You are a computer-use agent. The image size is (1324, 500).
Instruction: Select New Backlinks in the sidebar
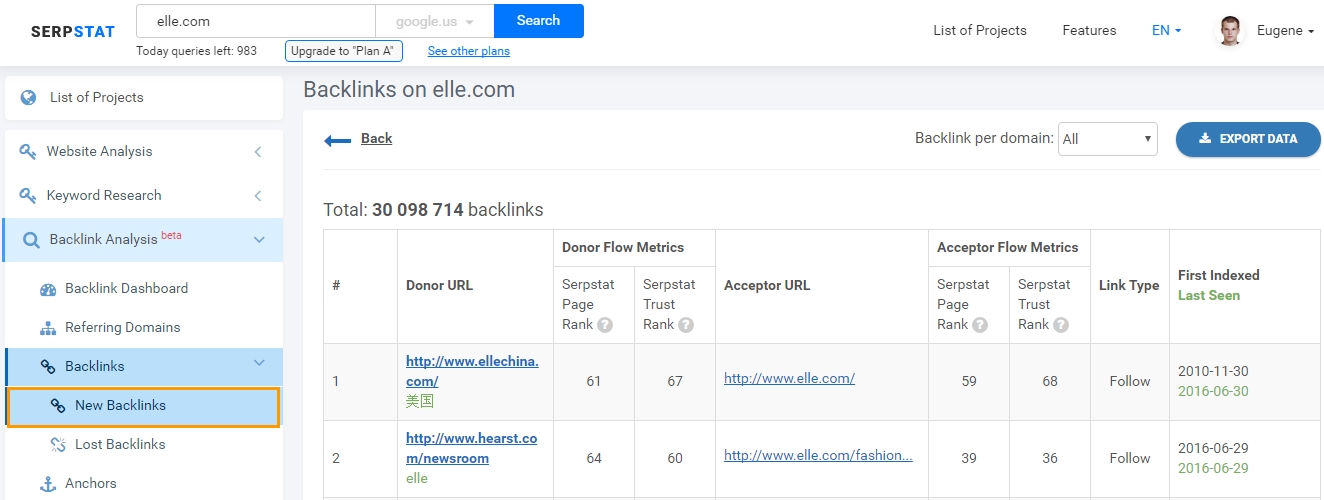click(x=143, y=406)
